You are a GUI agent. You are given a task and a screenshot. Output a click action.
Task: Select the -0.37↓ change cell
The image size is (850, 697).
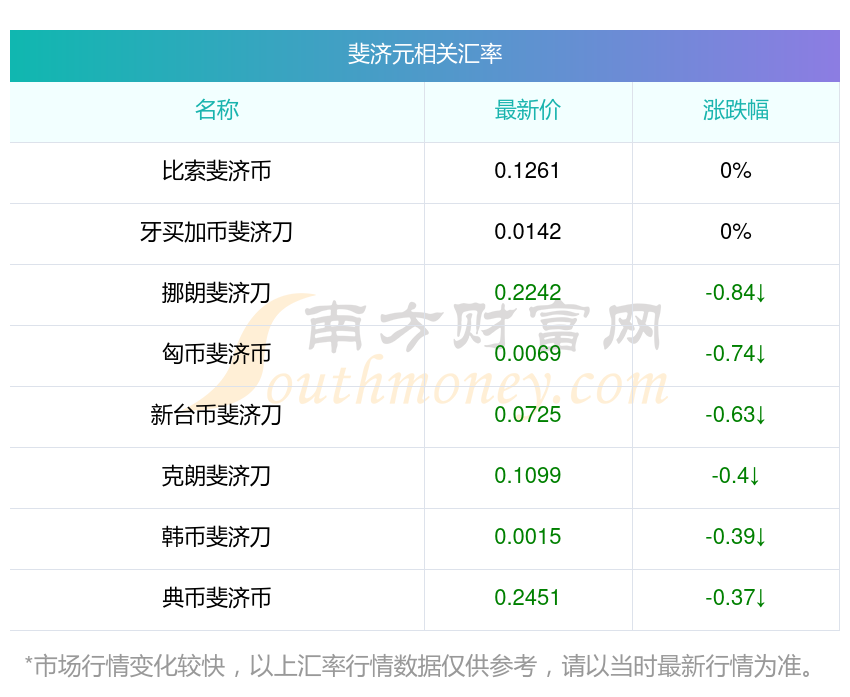pos(736,598)
